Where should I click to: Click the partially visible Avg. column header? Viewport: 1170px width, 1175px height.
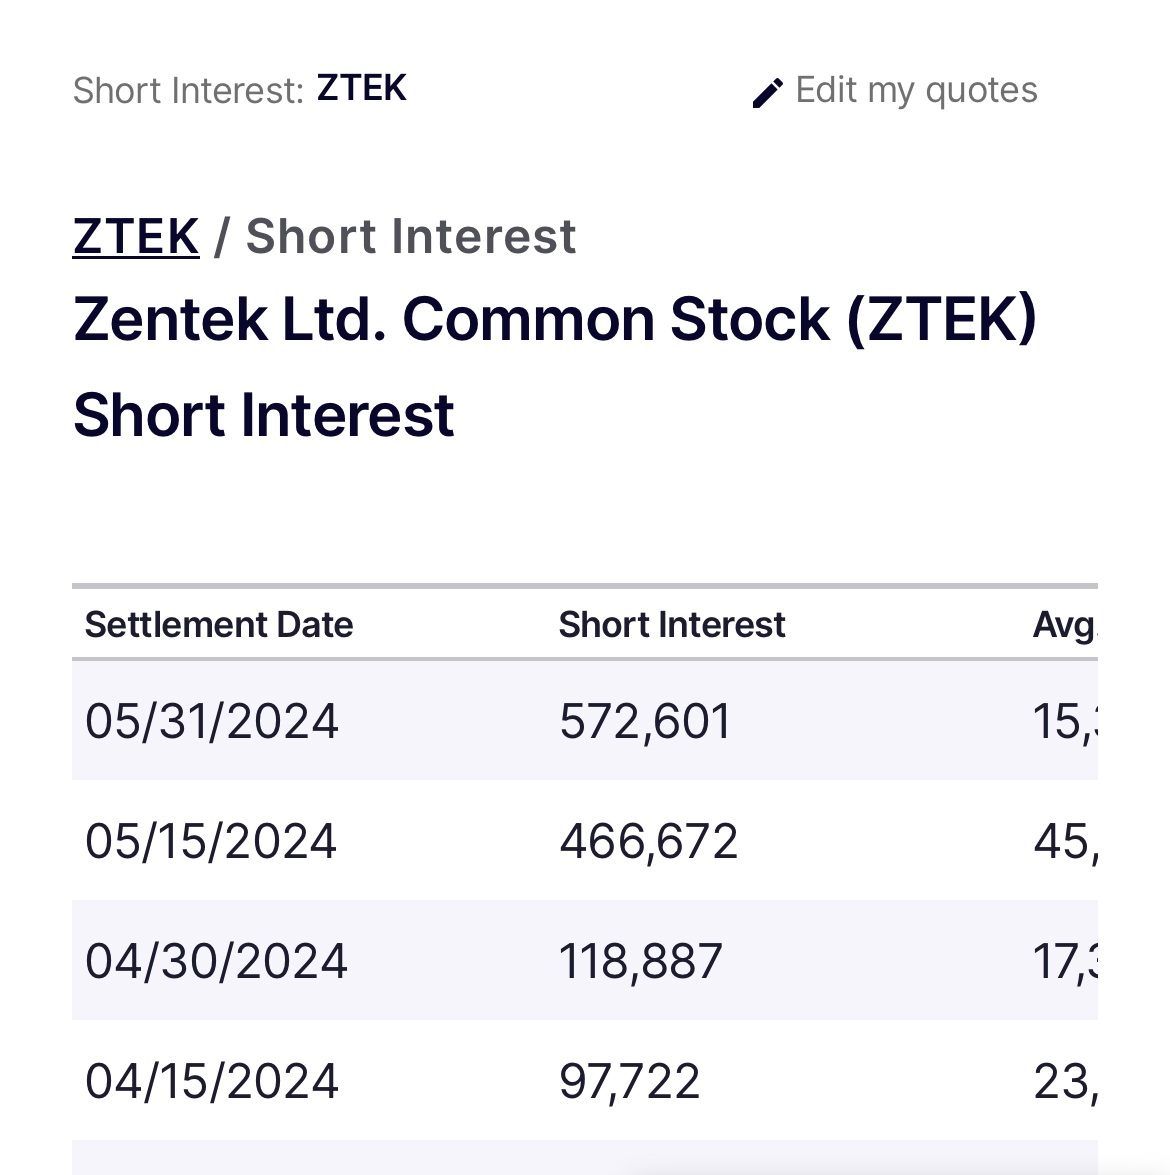1064,625
